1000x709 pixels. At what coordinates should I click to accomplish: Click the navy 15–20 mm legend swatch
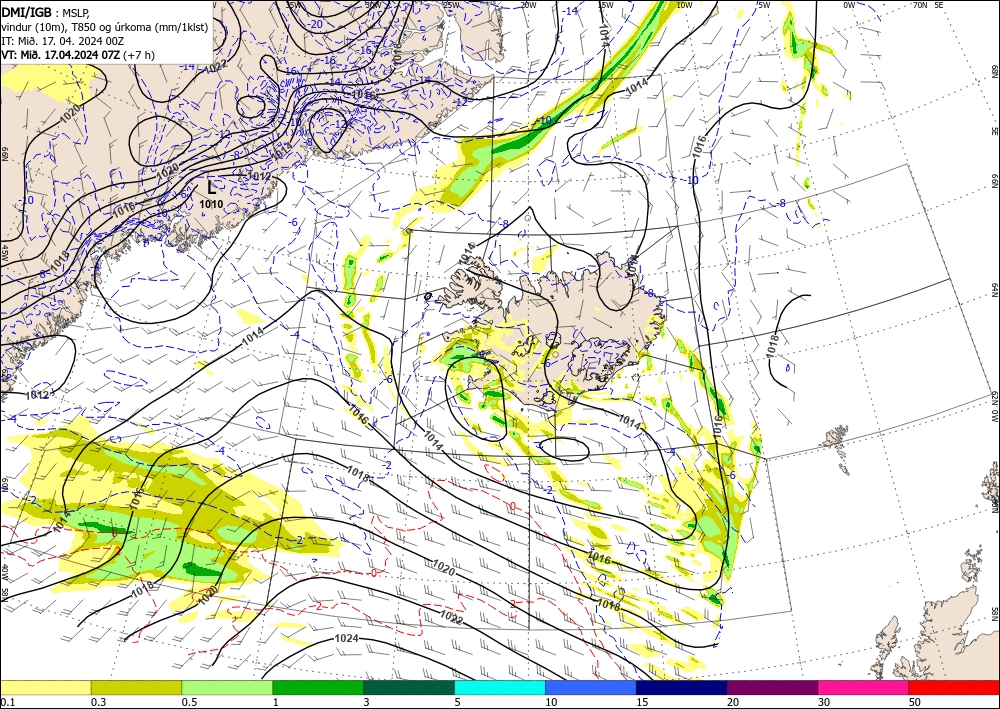click(682, 687)
